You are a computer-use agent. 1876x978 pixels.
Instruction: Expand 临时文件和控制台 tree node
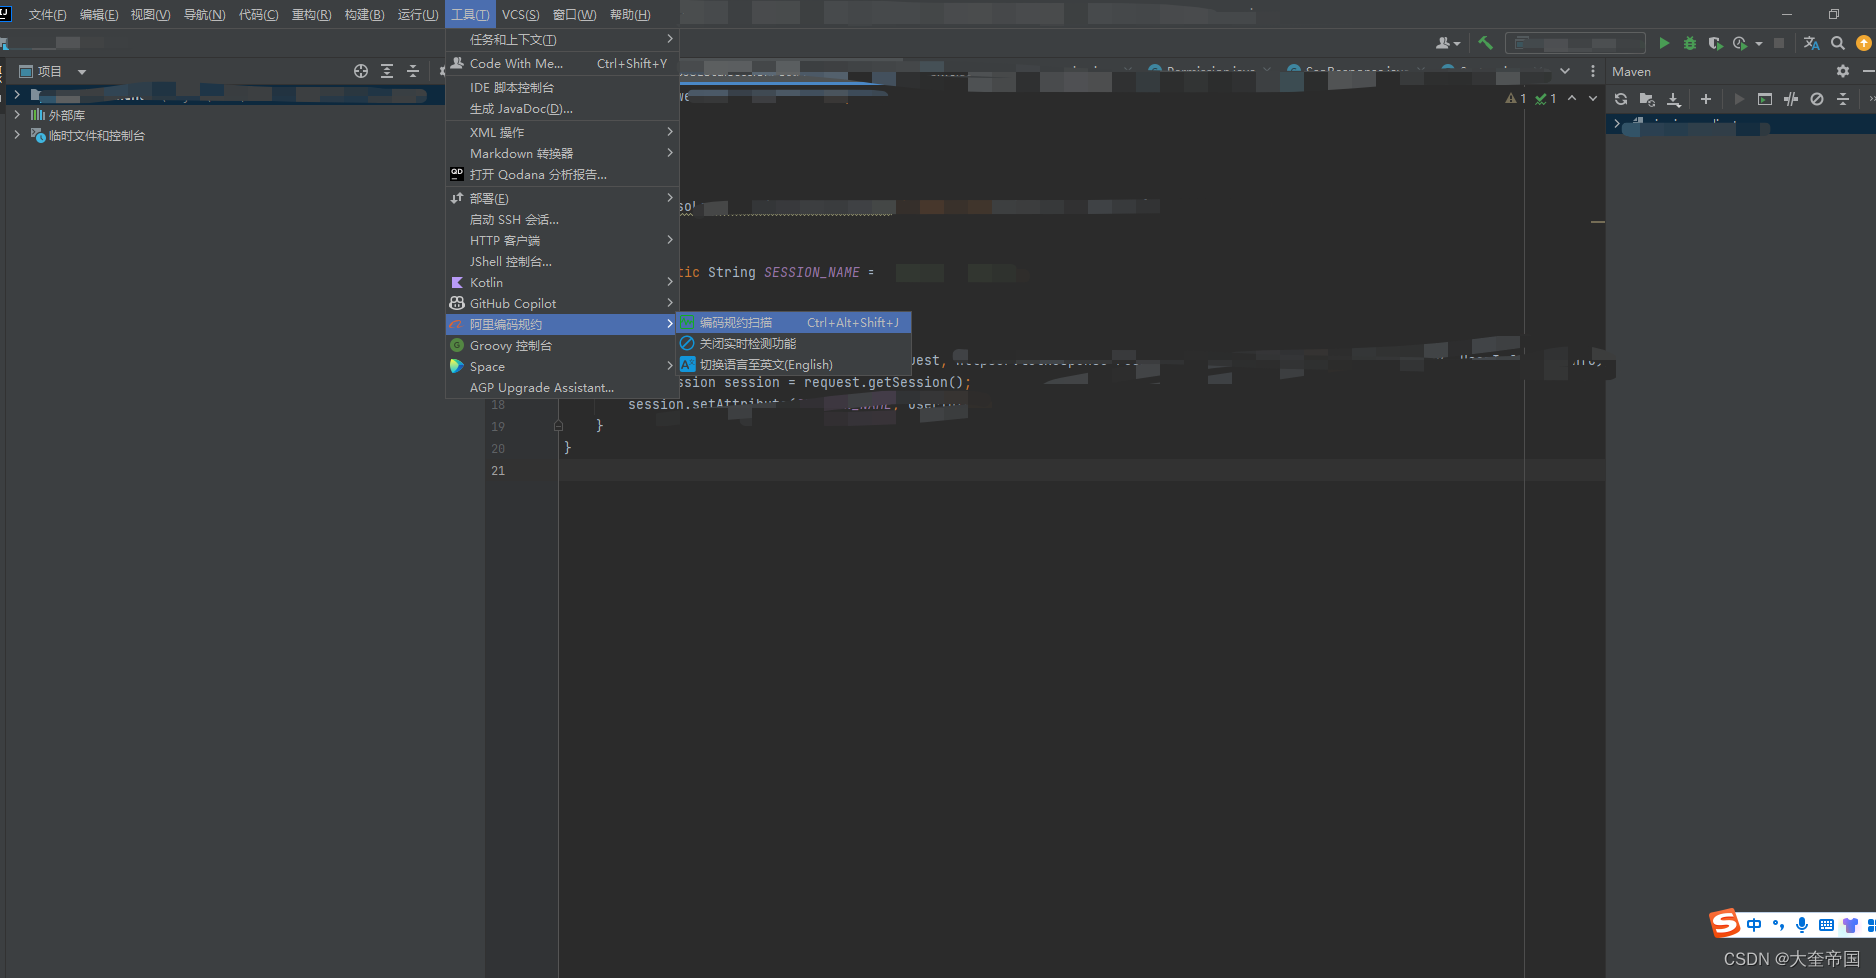pyautogui.click(x=17, y=135)
